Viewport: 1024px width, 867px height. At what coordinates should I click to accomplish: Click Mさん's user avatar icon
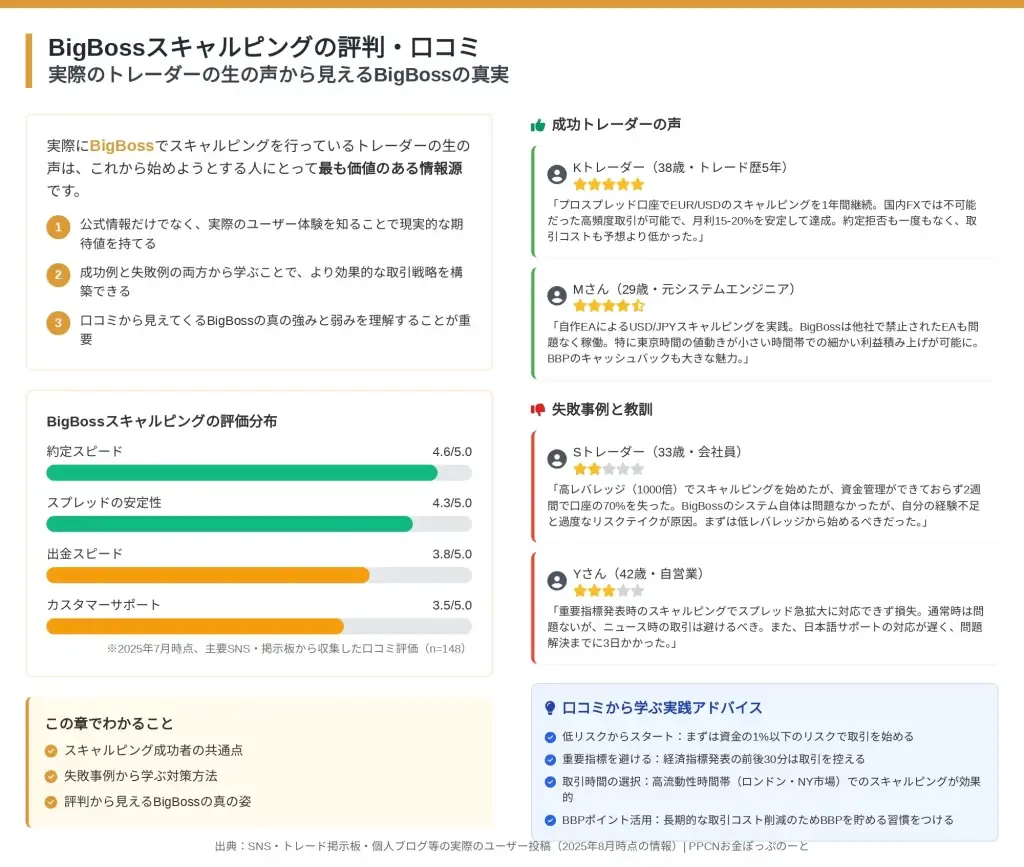click(x=557, y=296)
